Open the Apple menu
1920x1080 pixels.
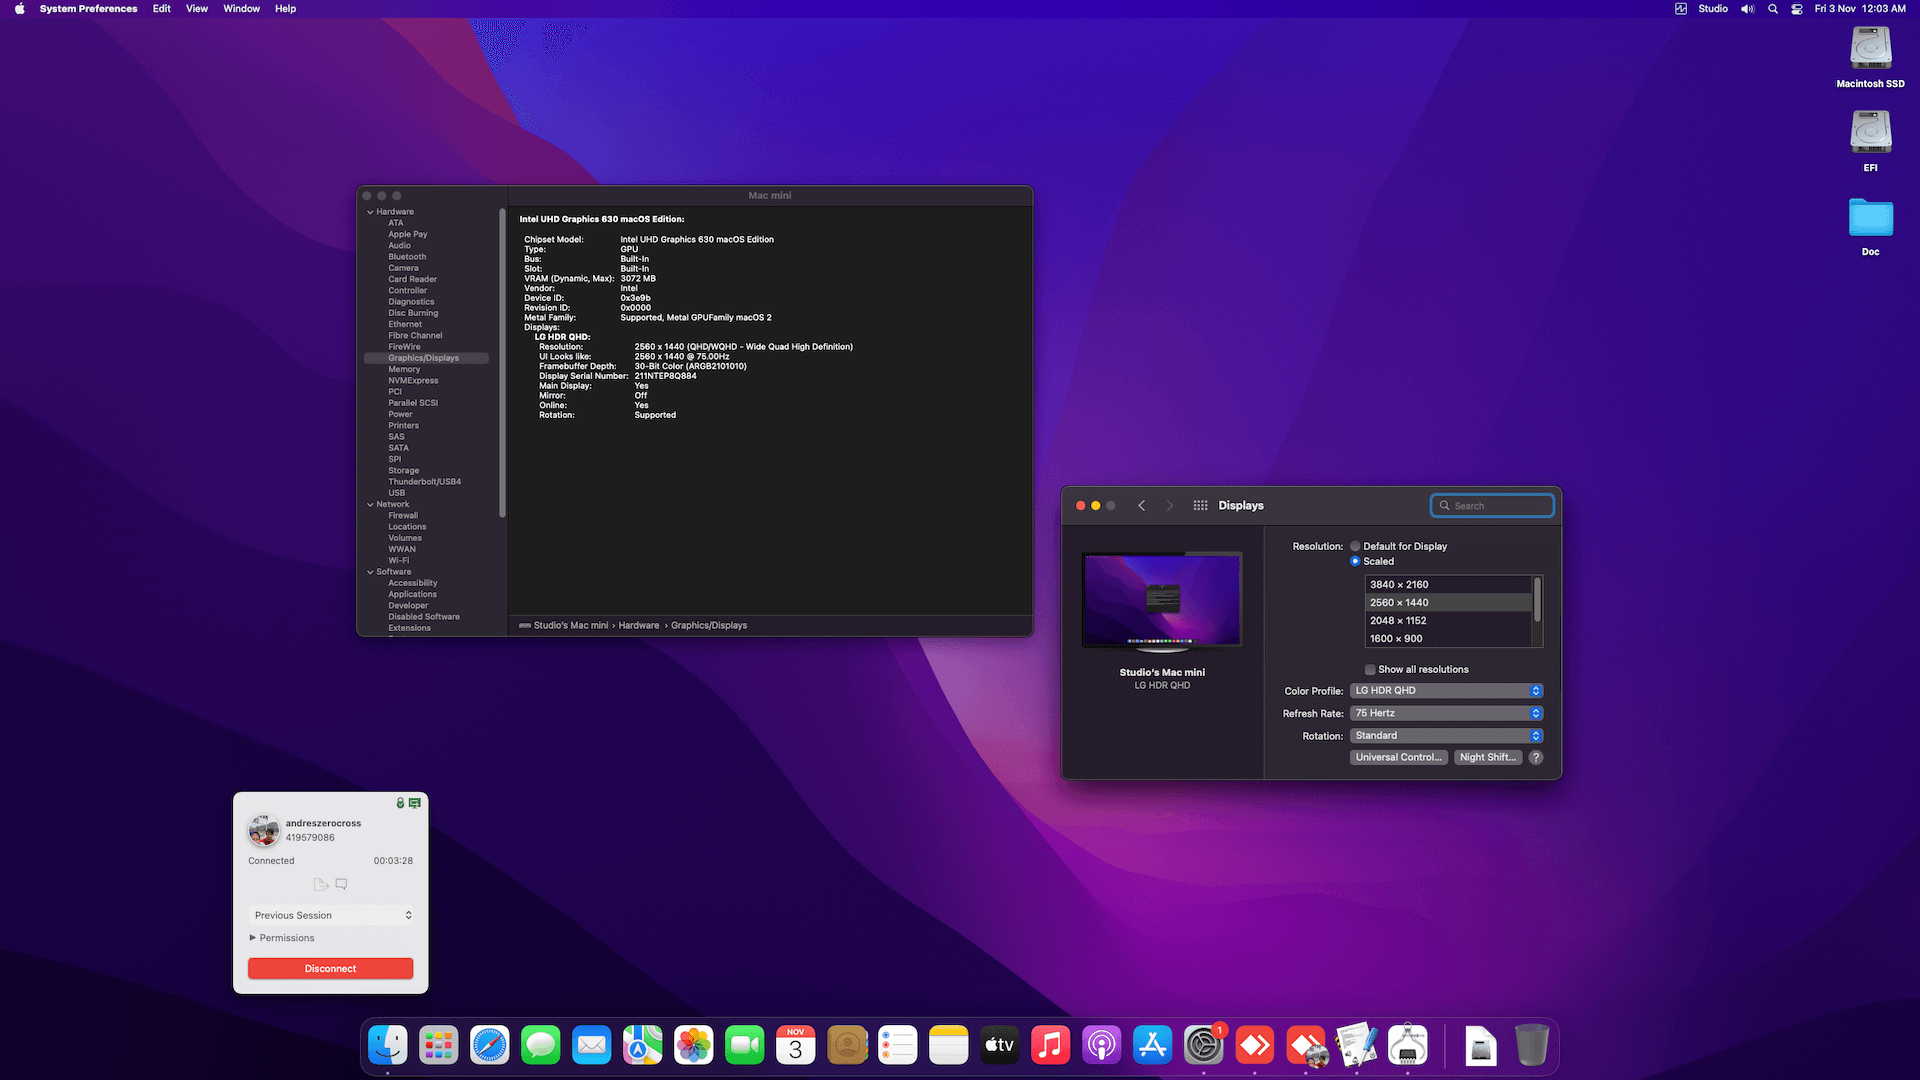19,9
